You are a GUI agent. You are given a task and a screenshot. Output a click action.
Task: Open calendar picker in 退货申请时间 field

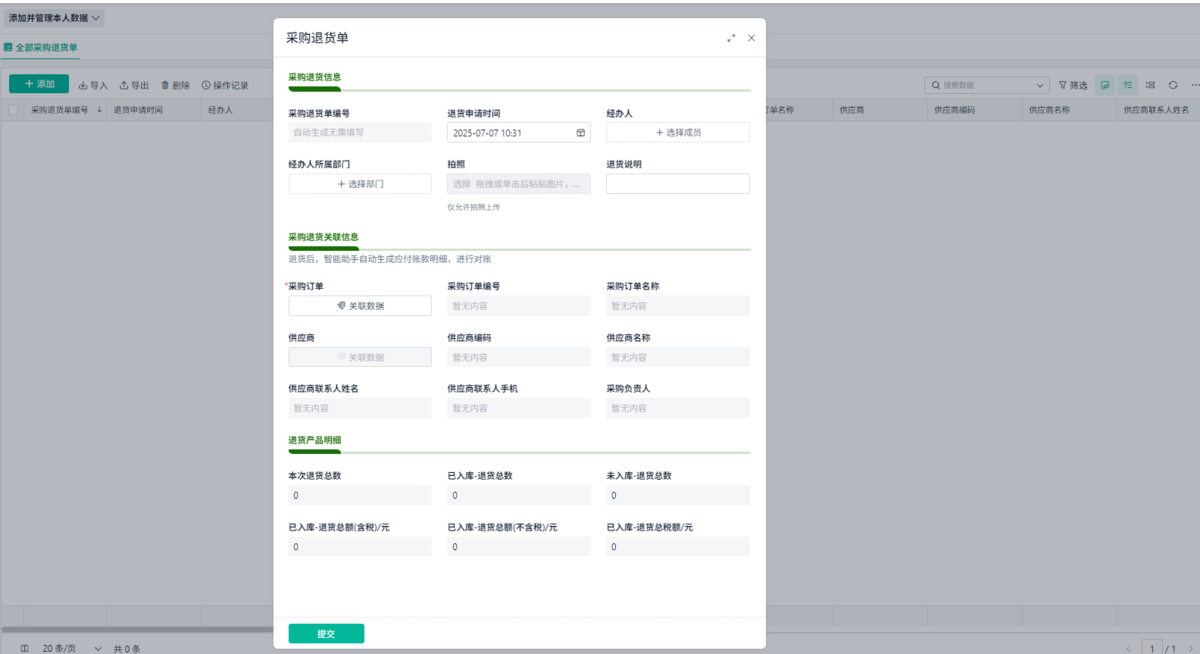coord(580,132)
